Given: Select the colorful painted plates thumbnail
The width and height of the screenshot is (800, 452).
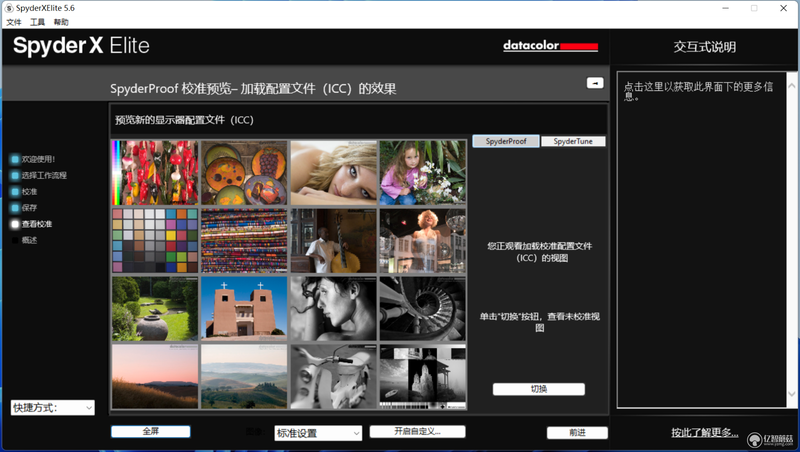Looking at the screenshot, I should 244,173.
